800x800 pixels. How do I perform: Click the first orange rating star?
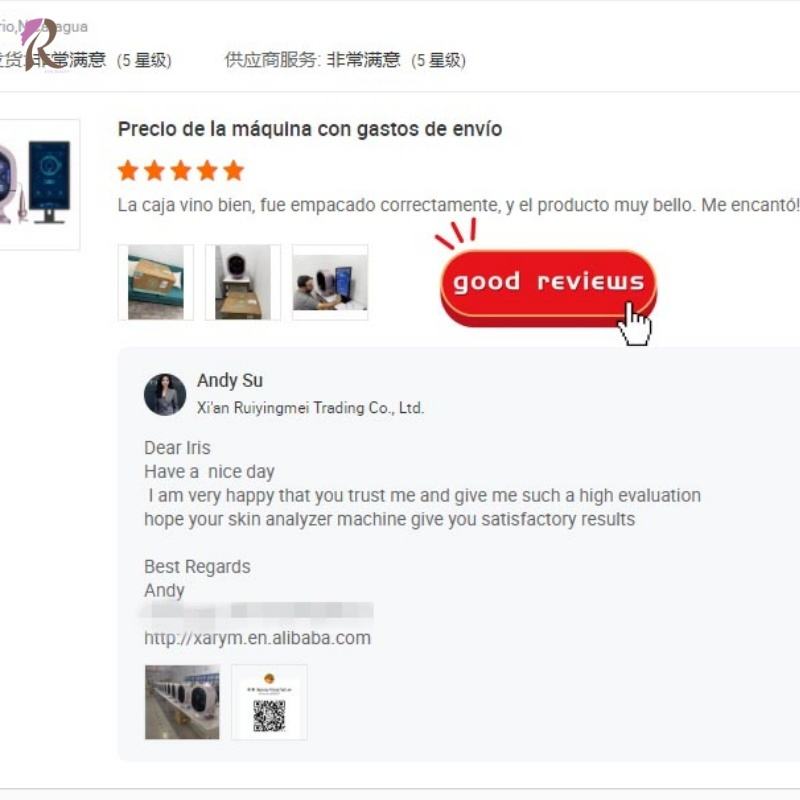[128, 170]
